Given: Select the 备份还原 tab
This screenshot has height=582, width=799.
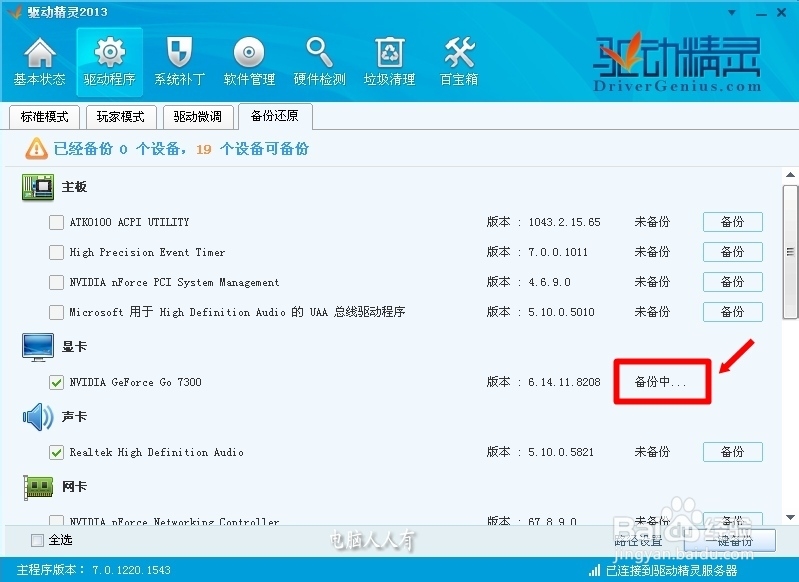Looking at the screenshot, I should [x=275, y=116].
